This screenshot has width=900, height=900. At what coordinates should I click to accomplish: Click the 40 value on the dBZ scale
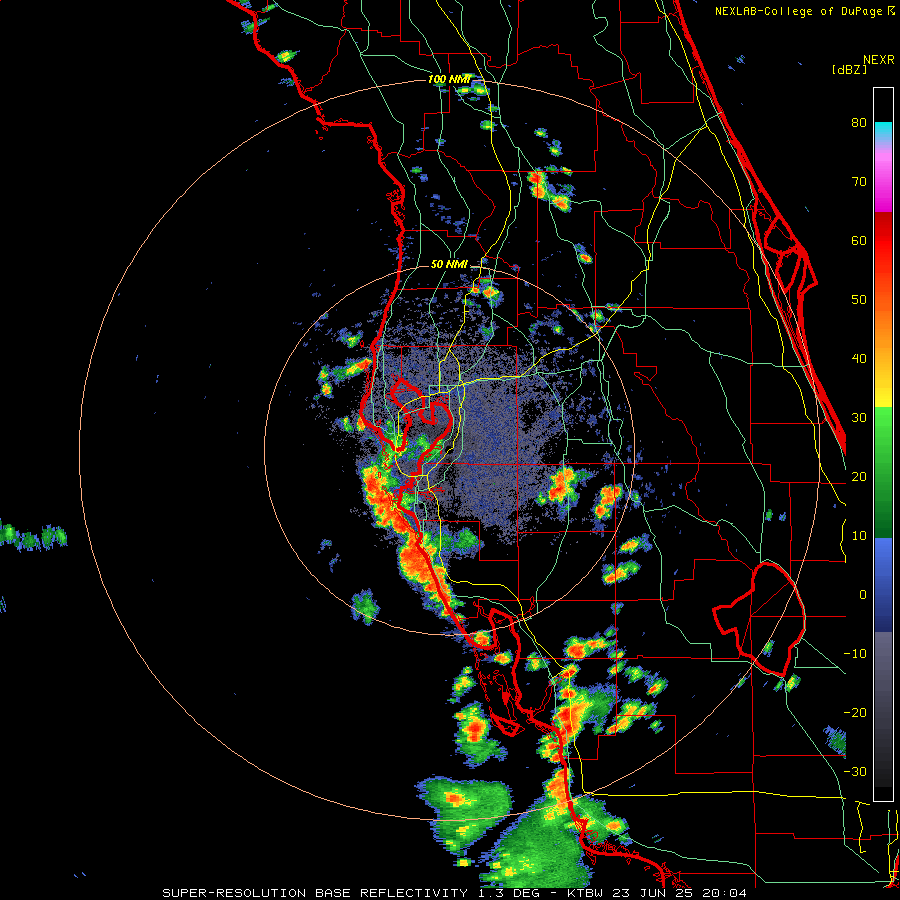pyautogui.click(x=859, y=359)
